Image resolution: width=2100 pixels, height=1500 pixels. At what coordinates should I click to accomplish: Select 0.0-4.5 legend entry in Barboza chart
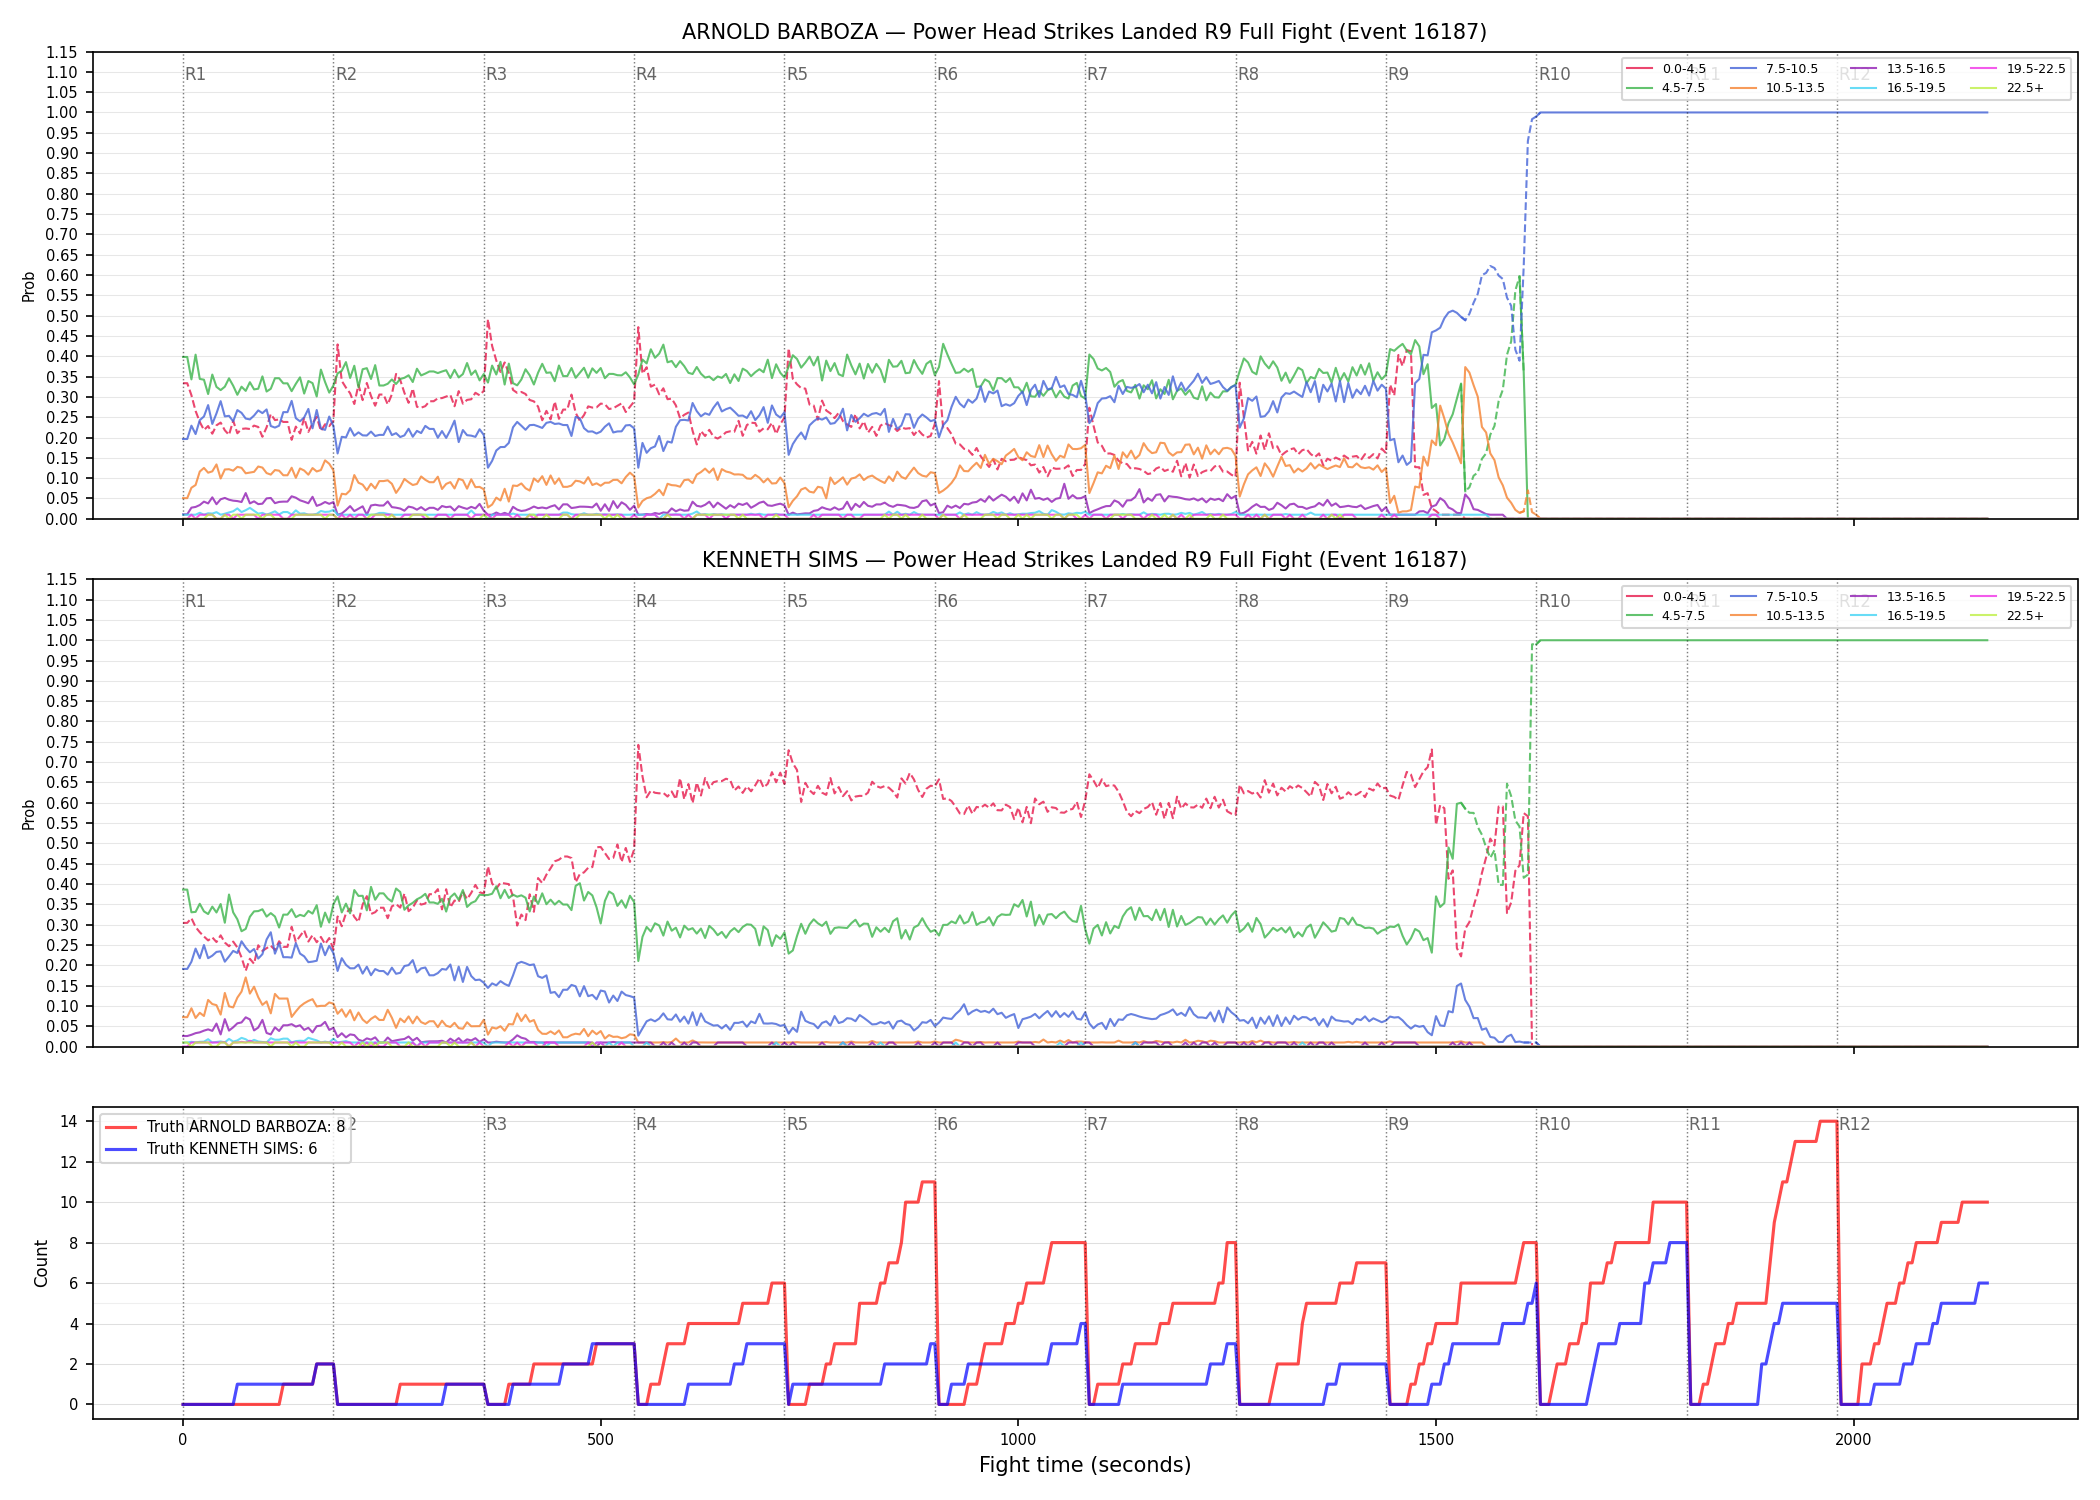1667,69
